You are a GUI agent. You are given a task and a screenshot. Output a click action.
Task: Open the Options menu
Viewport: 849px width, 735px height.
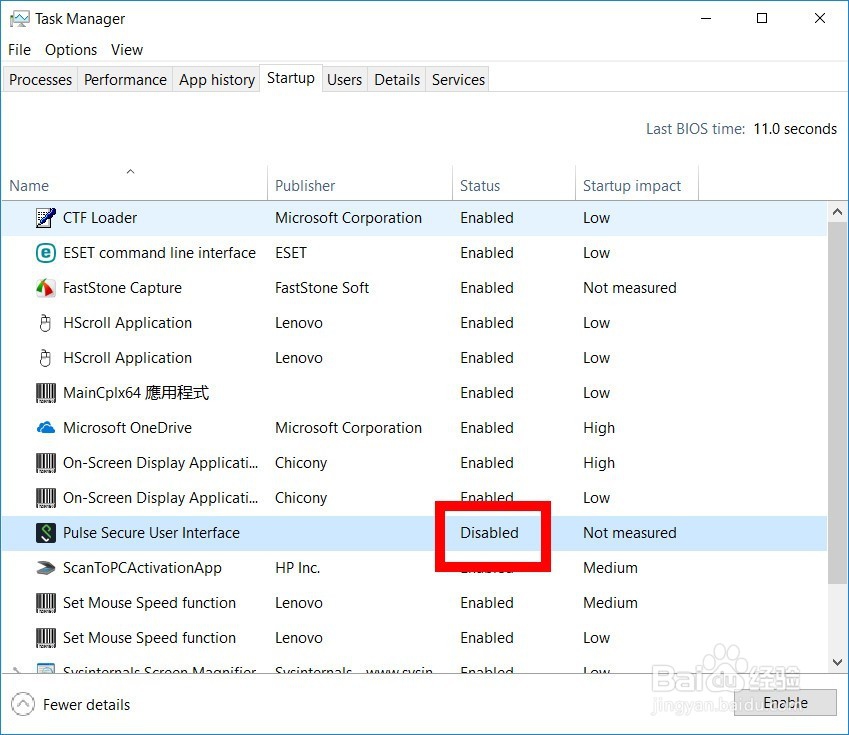point(71,50)
